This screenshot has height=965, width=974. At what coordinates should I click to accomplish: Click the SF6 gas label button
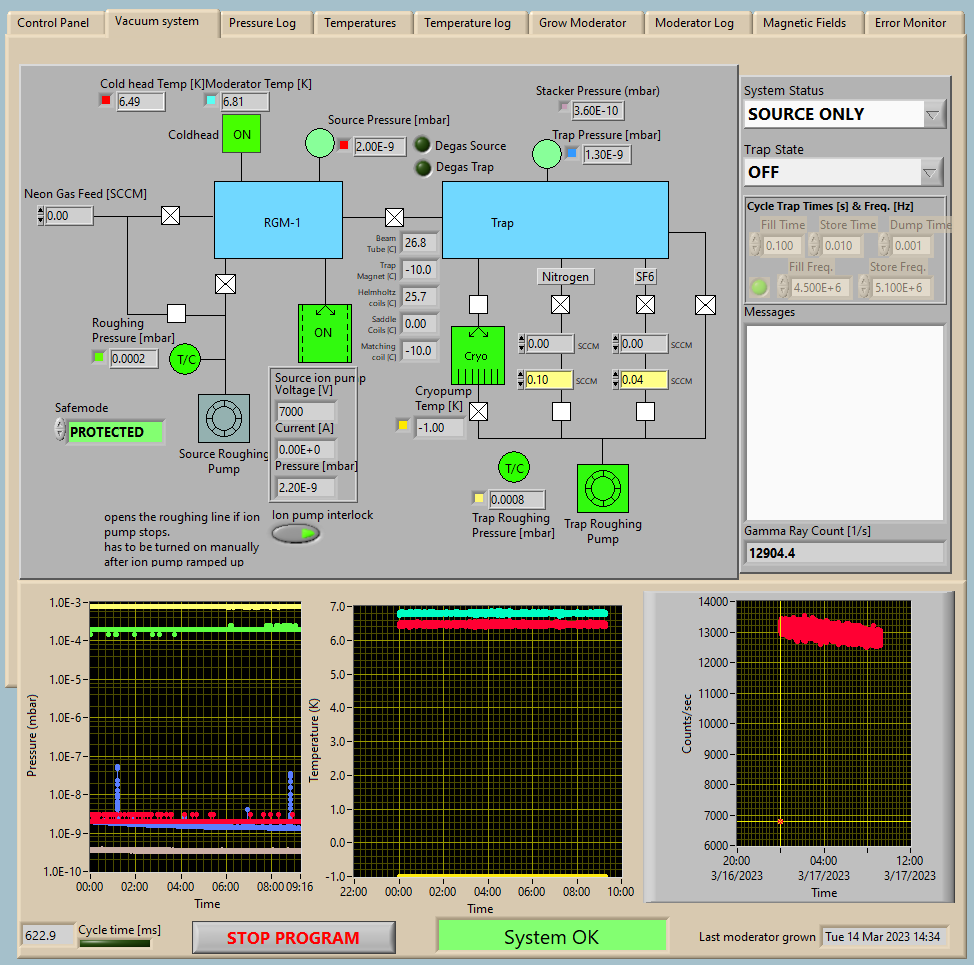645,277
